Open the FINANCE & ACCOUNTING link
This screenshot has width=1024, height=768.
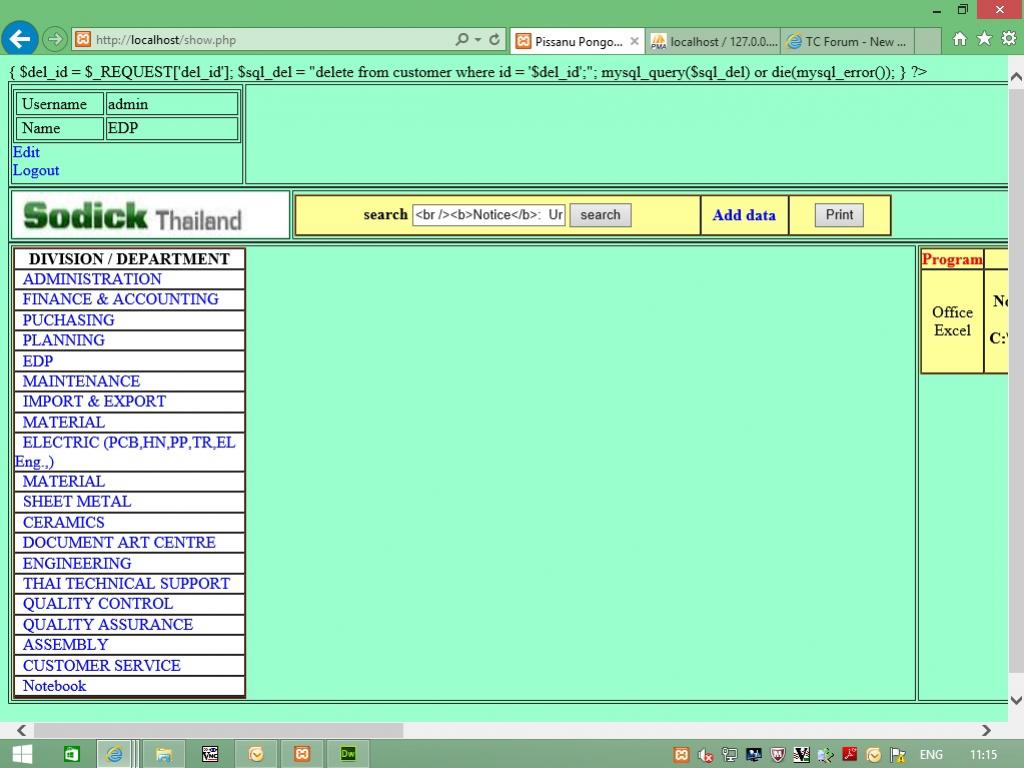coord(121,299)
